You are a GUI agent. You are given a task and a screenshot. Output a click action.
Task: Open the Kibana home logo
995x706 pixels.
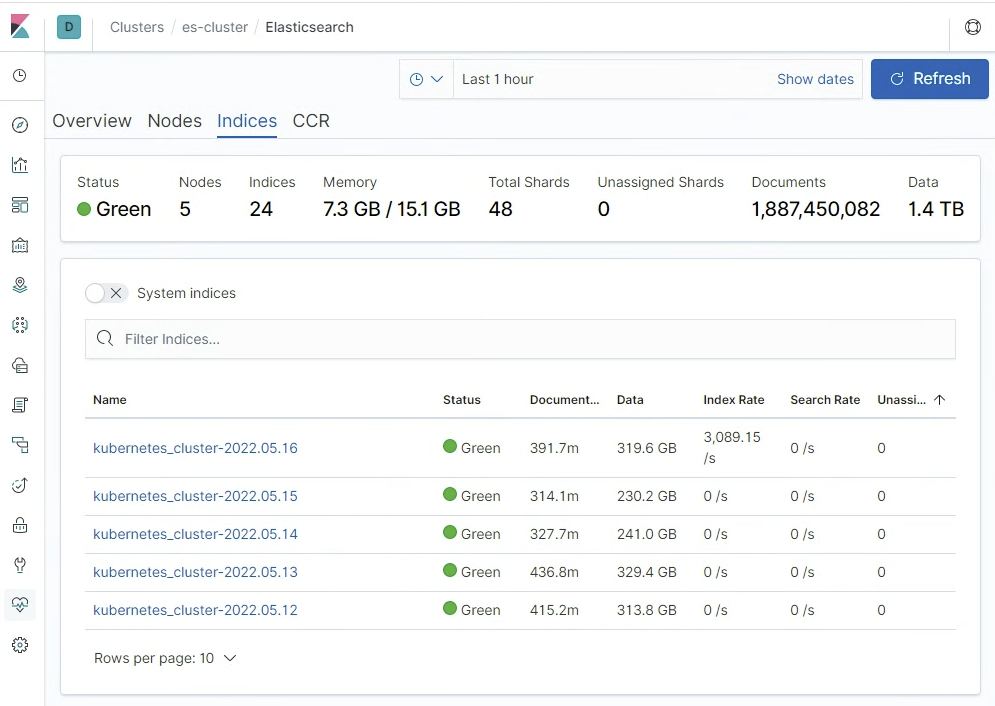coord(20,27)
